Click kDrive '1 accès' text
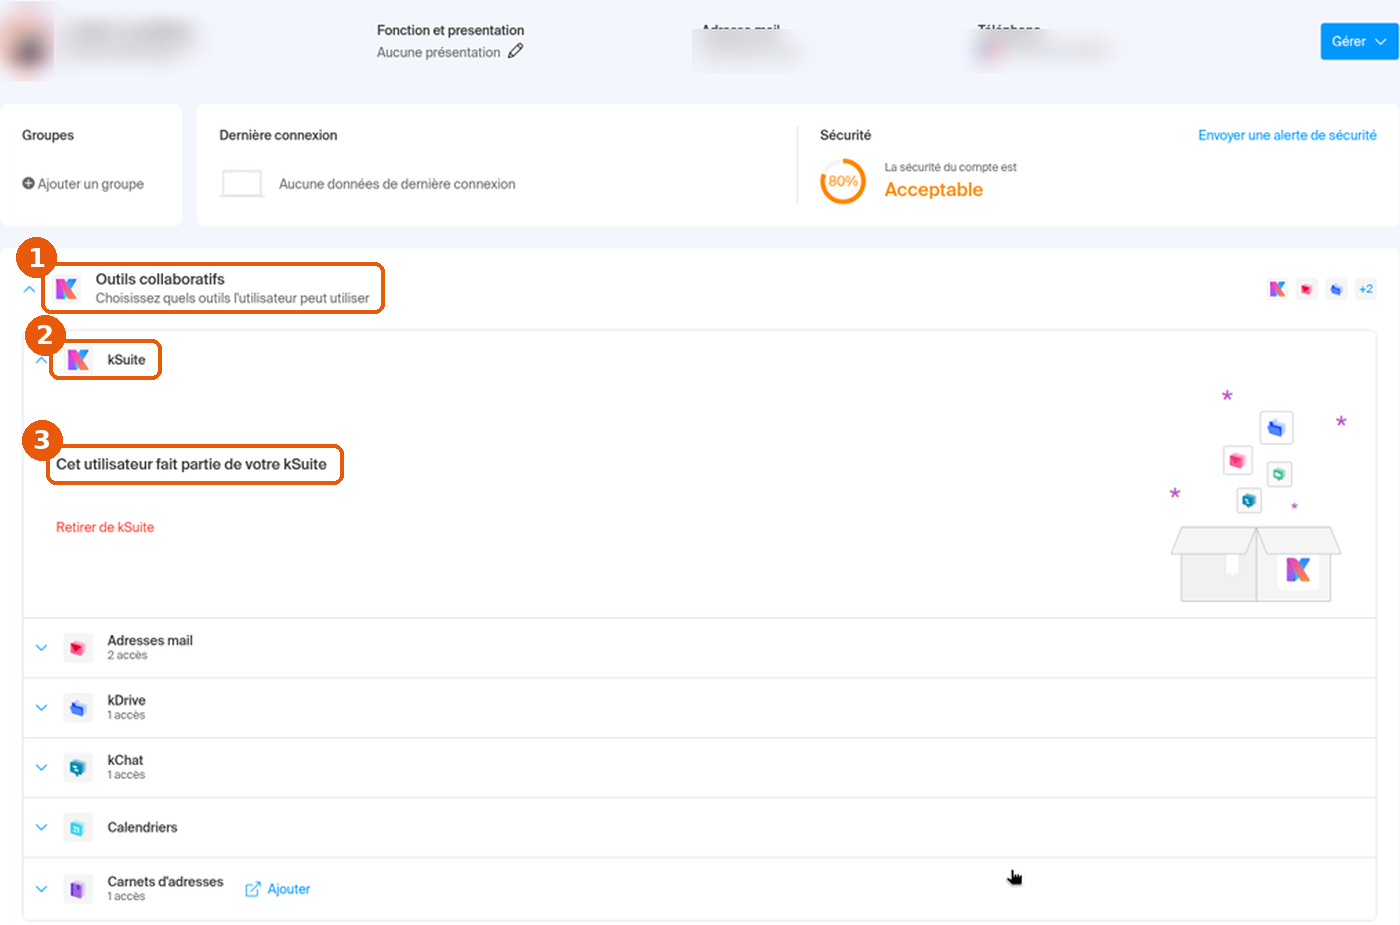 (x=126, y=716)
